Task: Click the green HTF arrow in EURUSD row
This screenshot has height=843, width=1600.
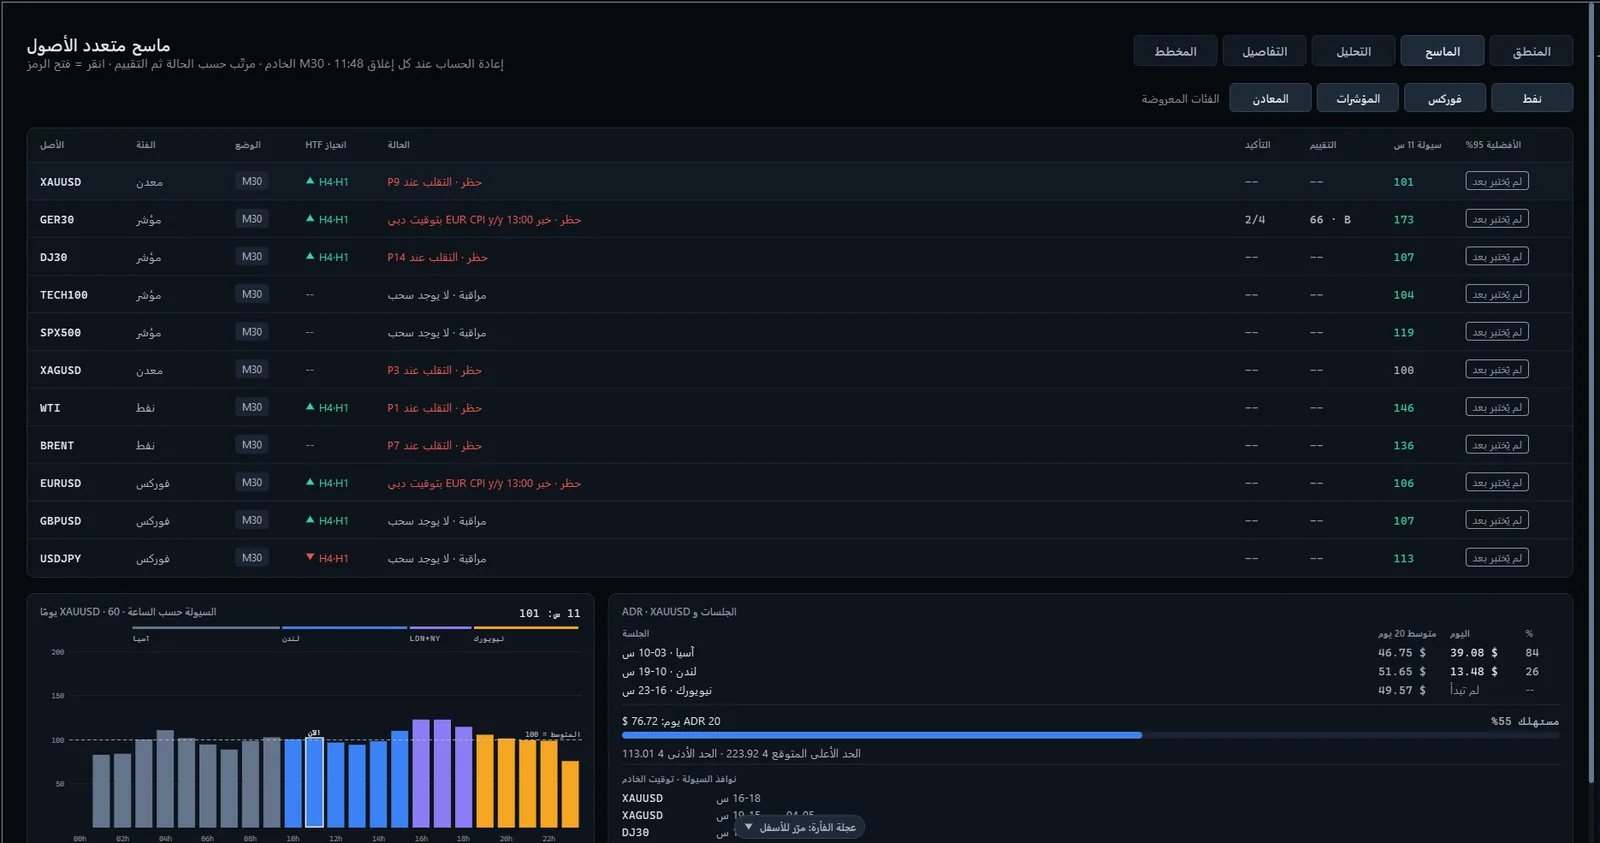Action: (310, 482)
